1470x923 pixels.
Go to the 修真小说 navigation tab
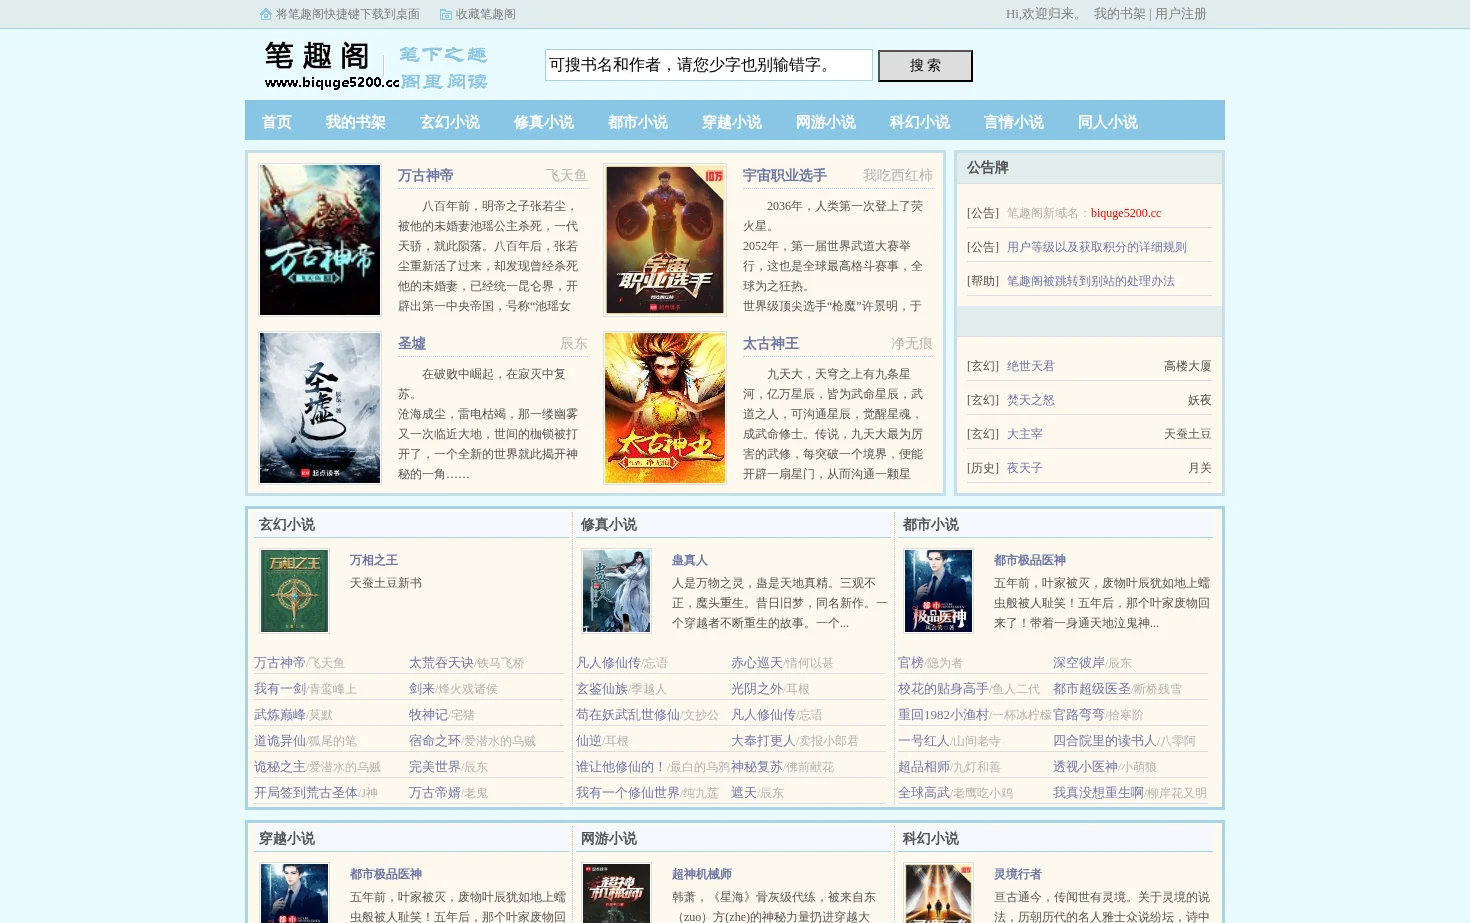(544, 122)
